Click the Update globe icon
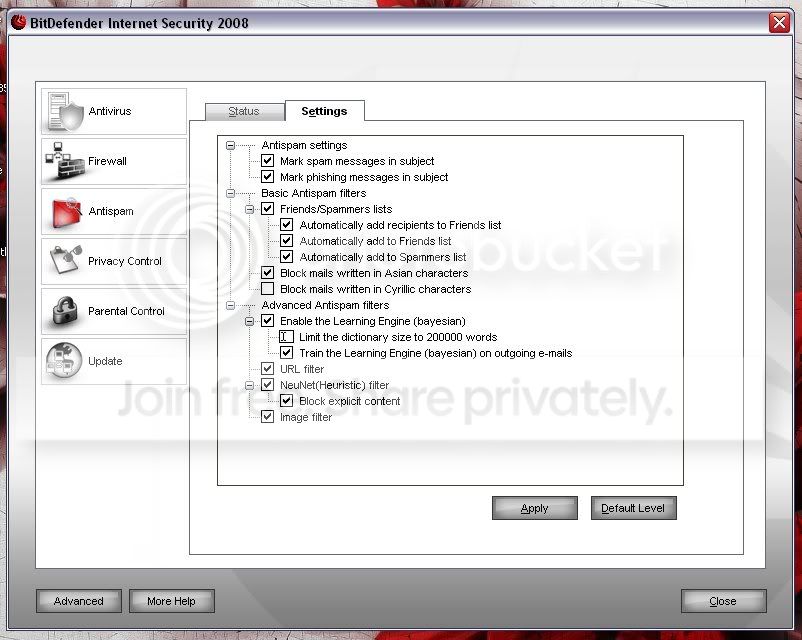802x640 pixels. click(x=64, y=361)
